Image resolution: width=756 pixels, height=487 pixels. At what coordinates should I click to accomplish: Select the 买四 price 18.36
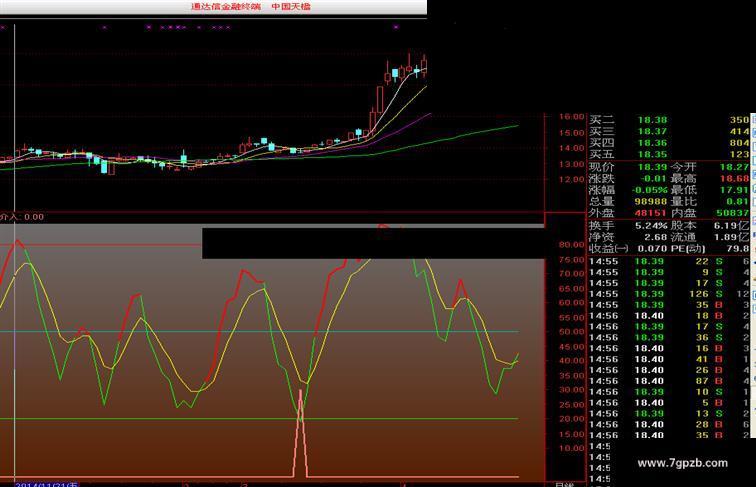[652, 143]
